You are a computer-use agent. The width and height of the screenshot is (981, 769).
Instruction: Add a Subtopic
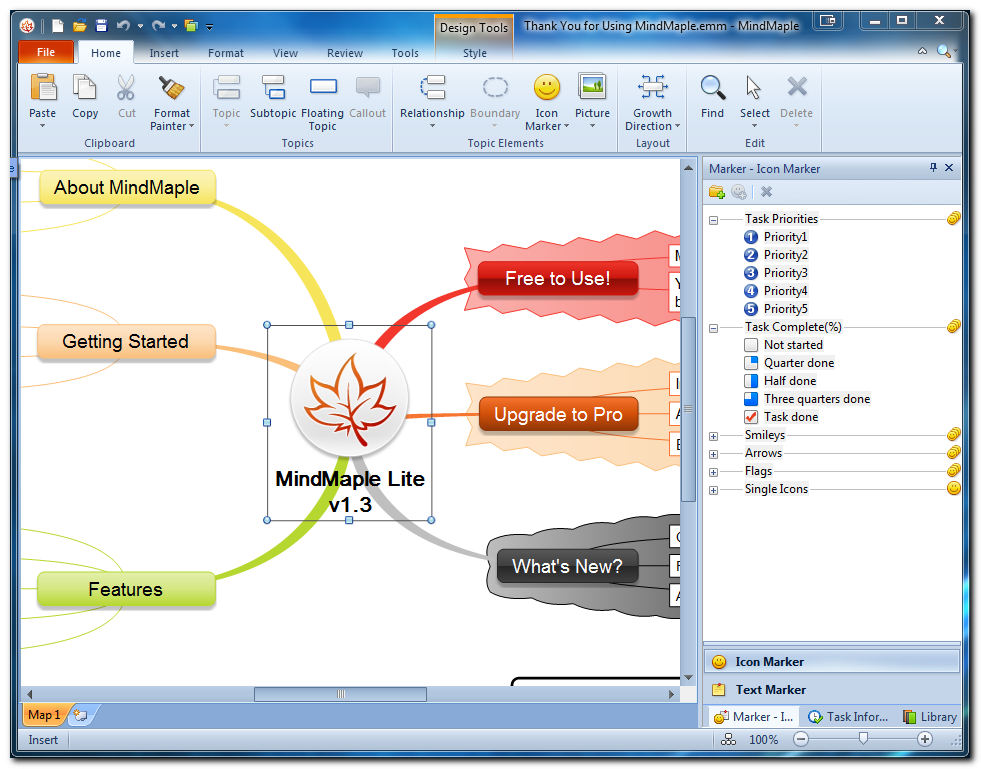pos(273,88)
